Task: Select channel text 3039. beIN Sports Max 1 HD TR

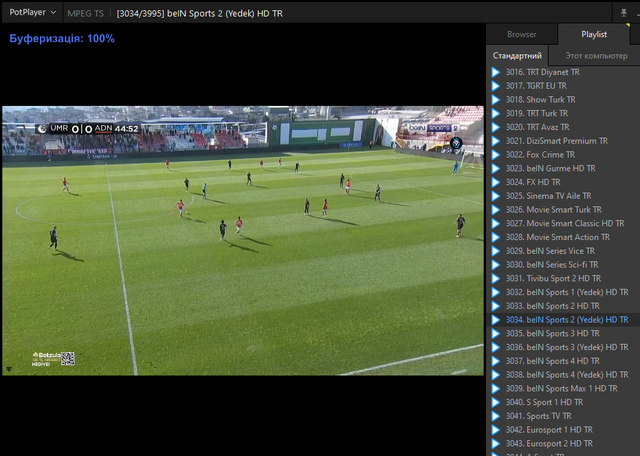Action: (x=562, y=389)
